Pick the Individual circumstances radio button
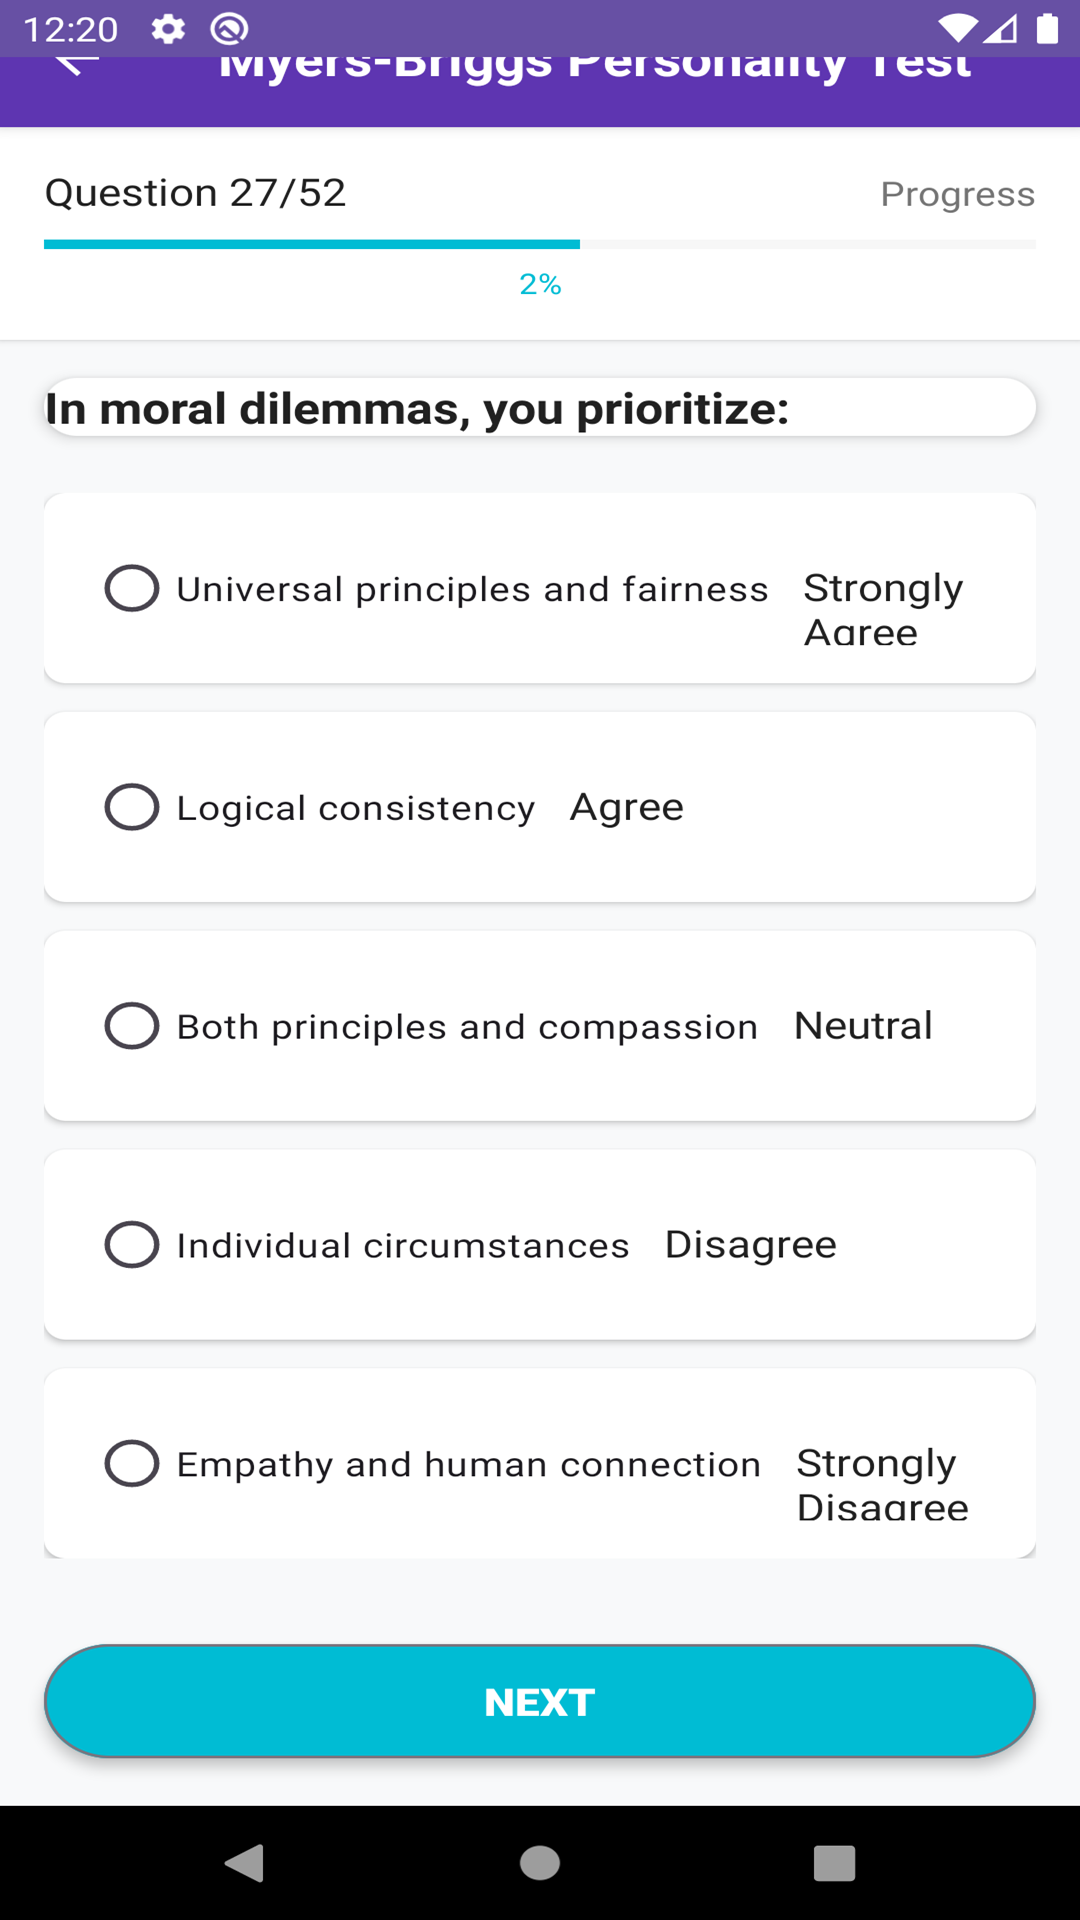 (132, 1245)
